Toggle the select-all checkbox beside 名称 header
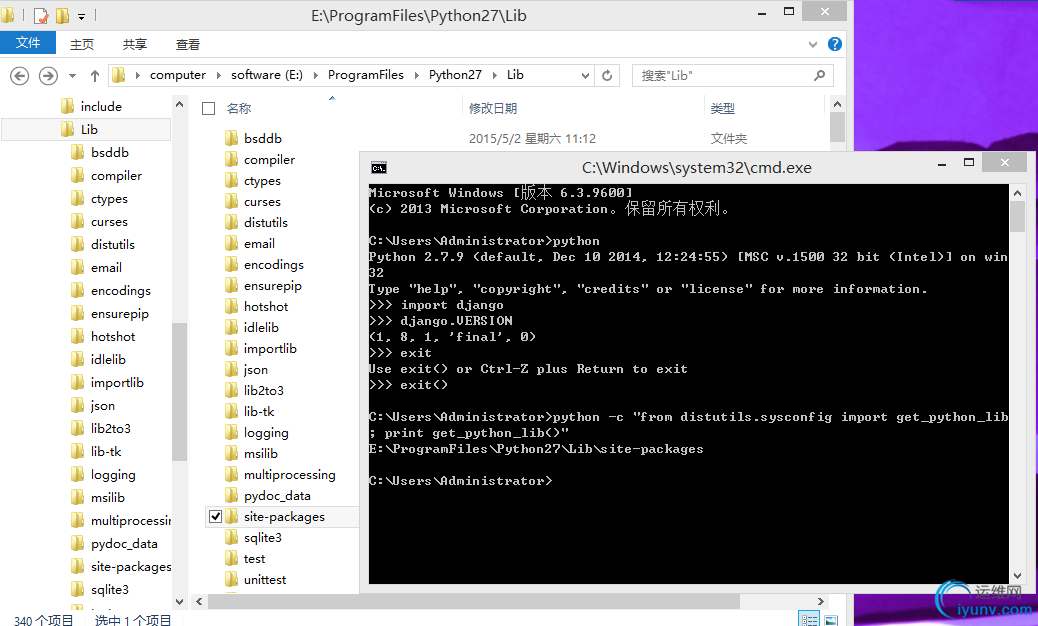Image resolution: width=1038 pixels, height=626 pixels. [x=209, y=109]
